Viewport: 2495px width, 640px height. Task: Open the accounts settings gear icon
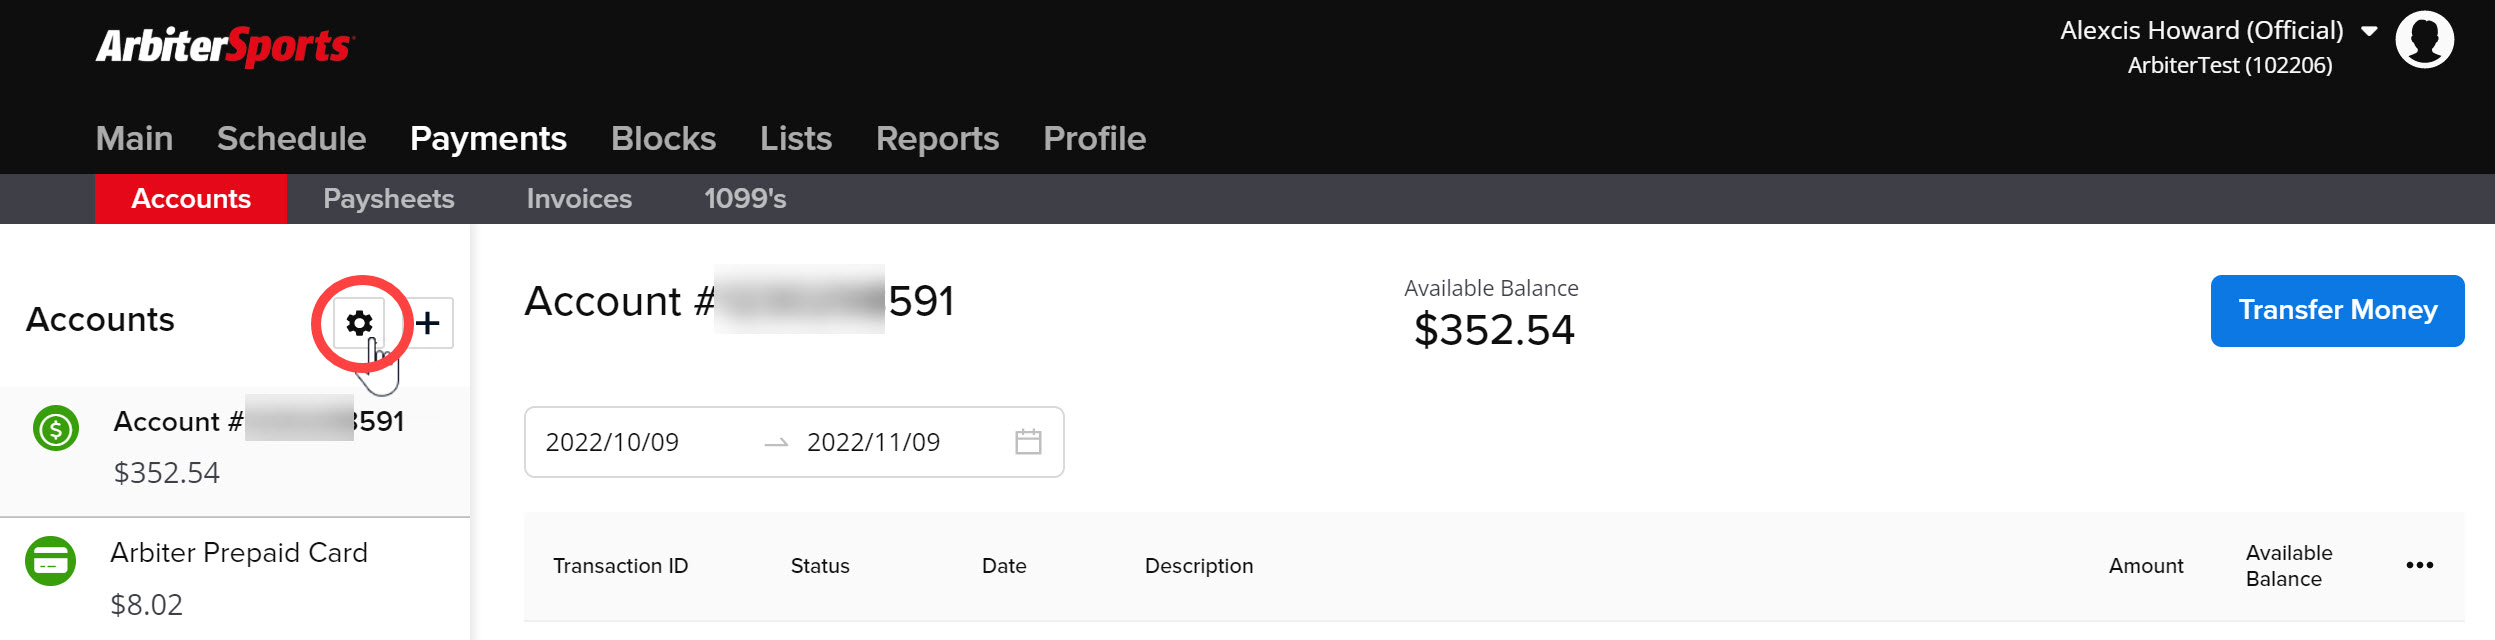359,323
